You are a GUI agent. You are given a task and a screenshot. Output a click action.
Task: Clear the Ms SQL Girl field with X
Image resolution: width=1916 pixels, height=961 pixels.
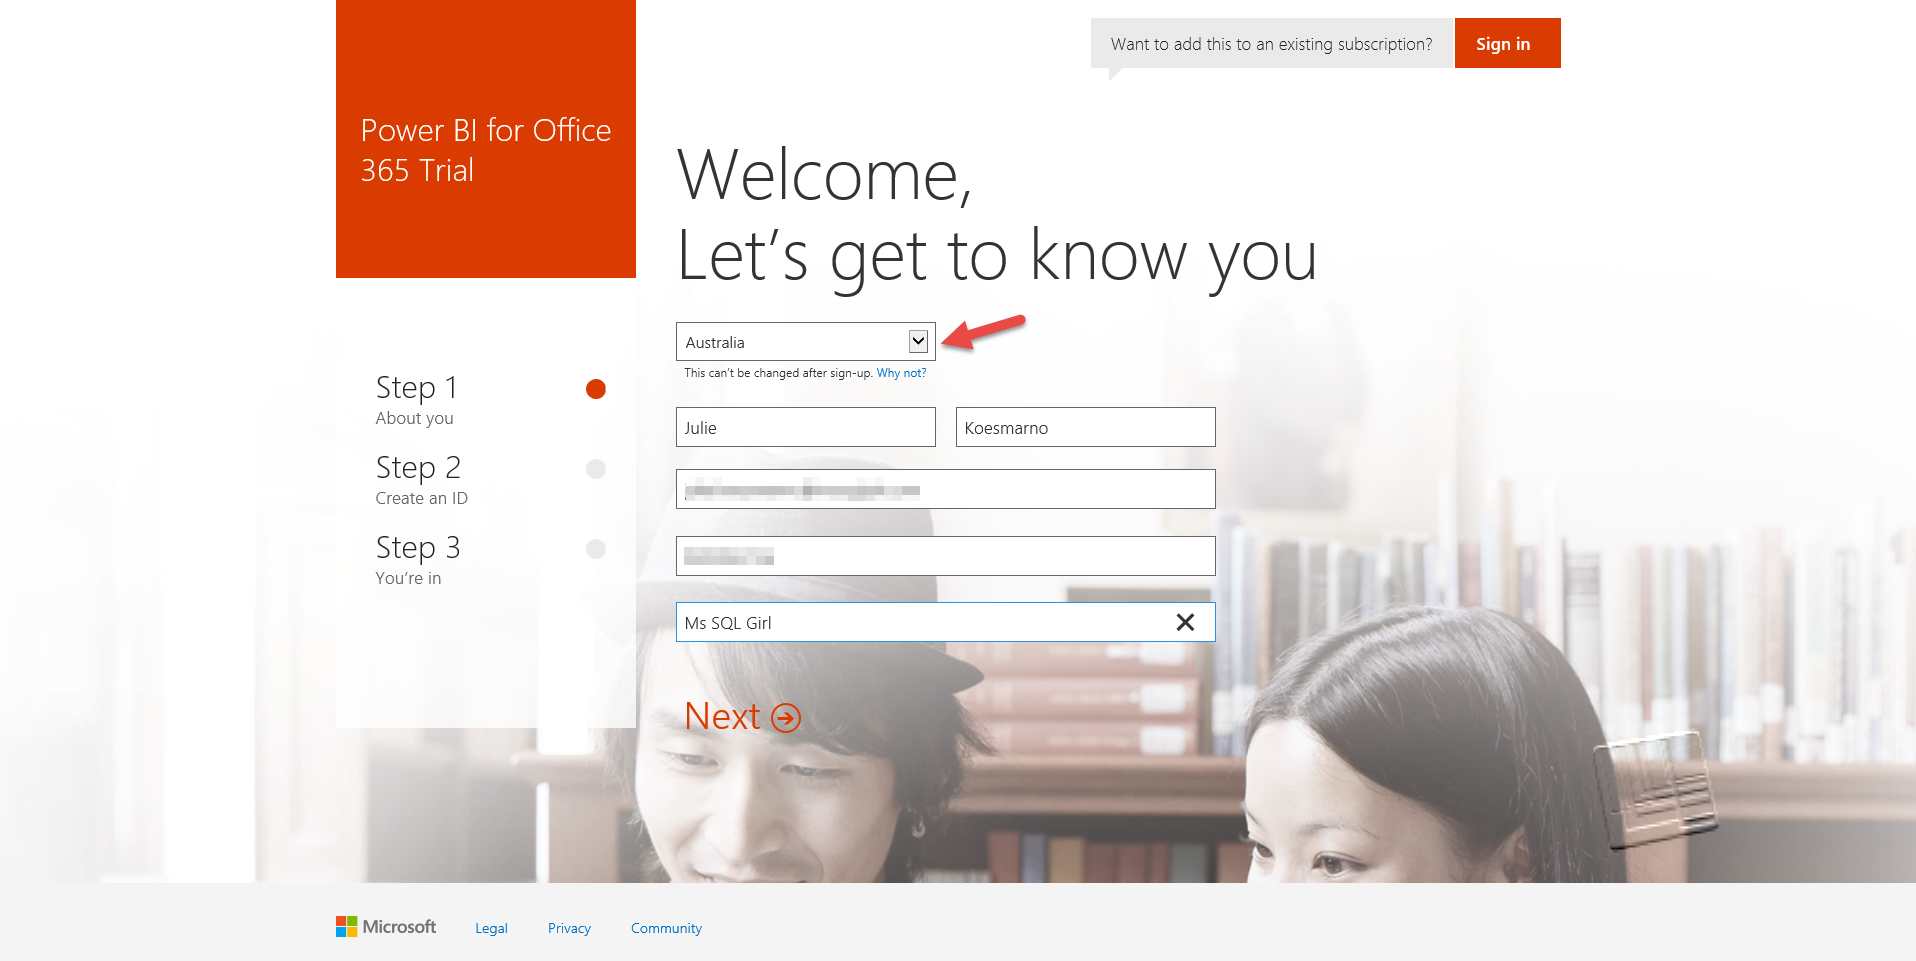click(1185, 622)
